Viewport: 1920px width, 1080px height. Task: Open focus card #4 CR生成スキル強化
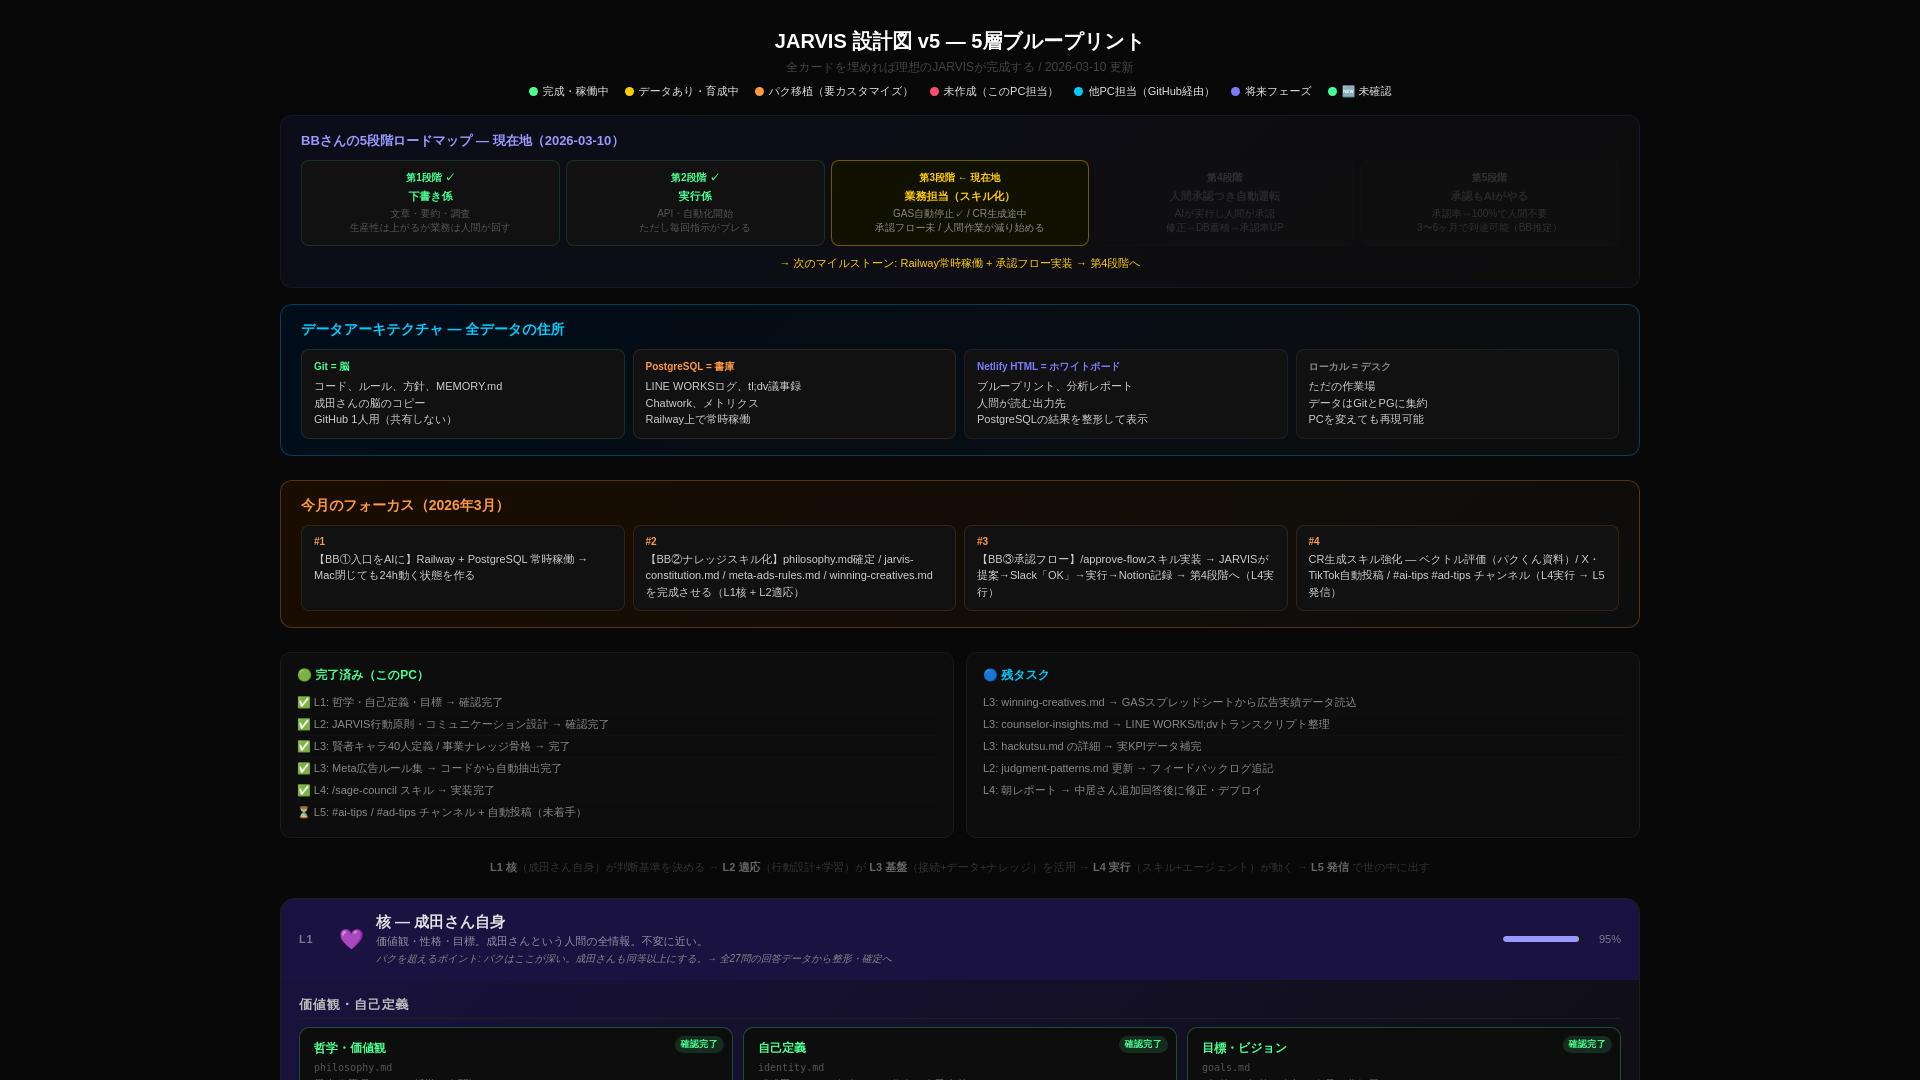pos(1457,568)
